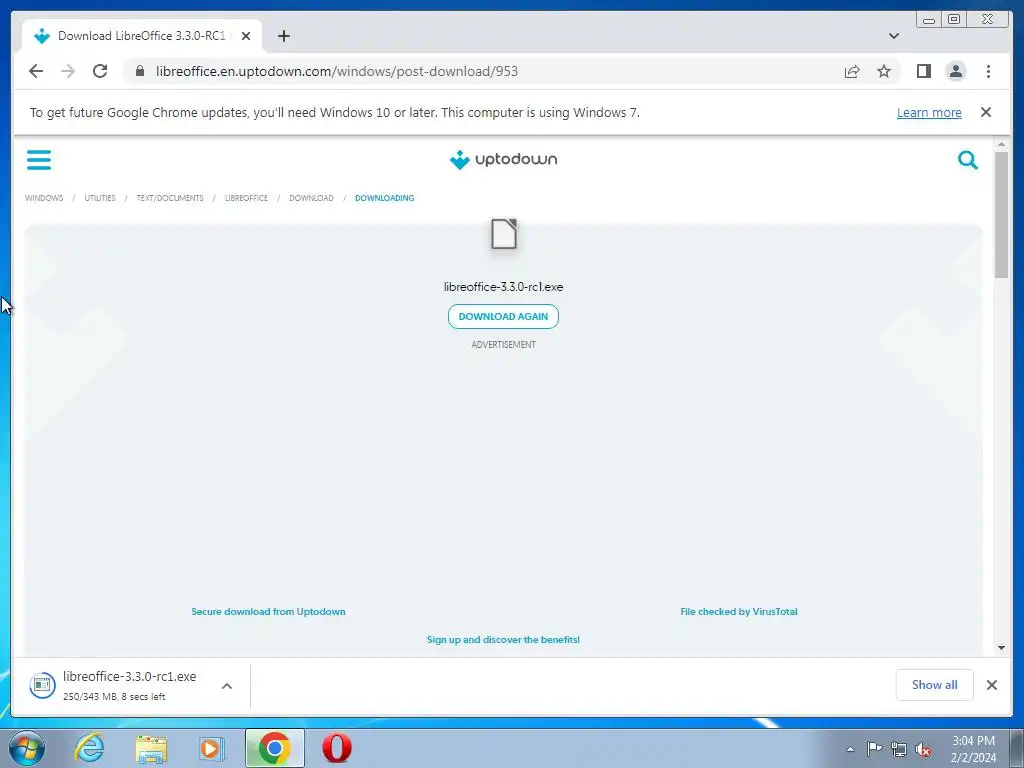
Task: Click the DOWNLOAD AGAIN button
Action: click(x=504, y=317)
